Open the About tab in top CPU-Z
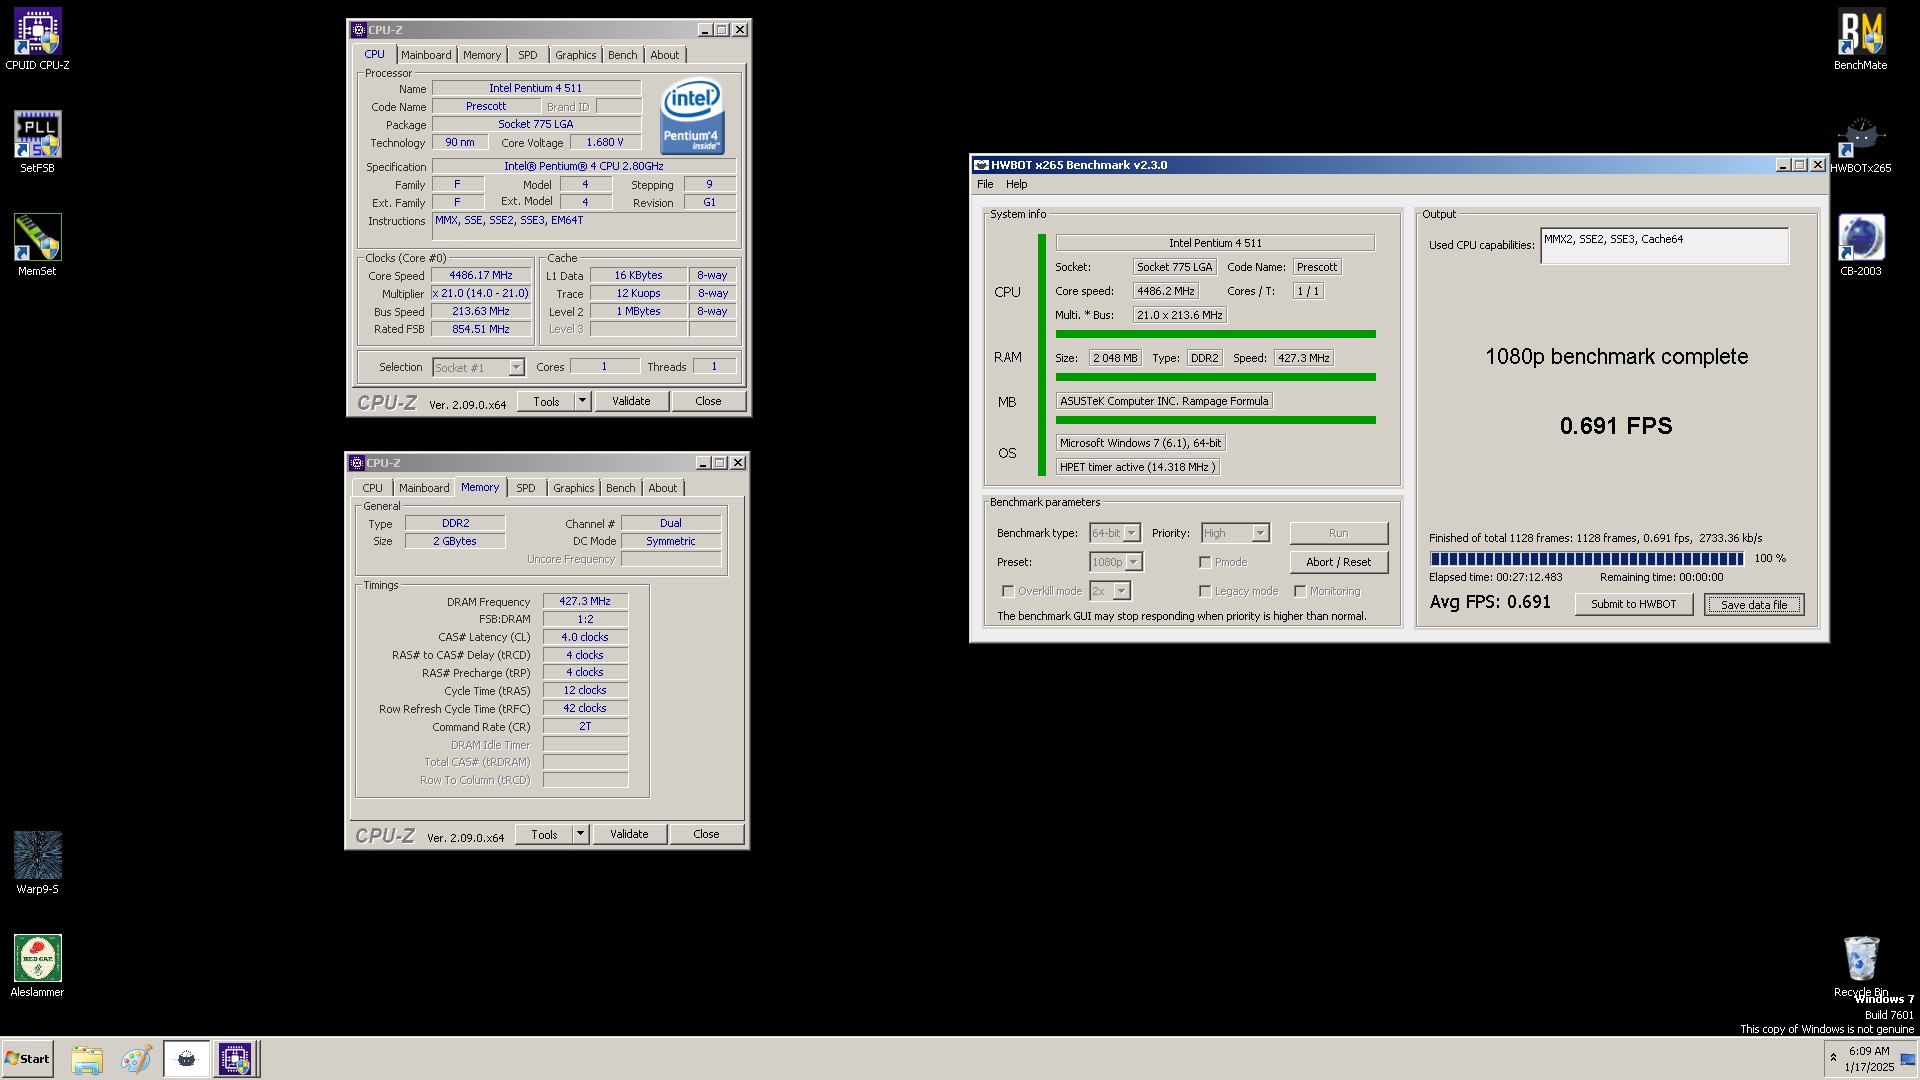1920x1080 pixels. pyautogui.click(x=664, y=55)
